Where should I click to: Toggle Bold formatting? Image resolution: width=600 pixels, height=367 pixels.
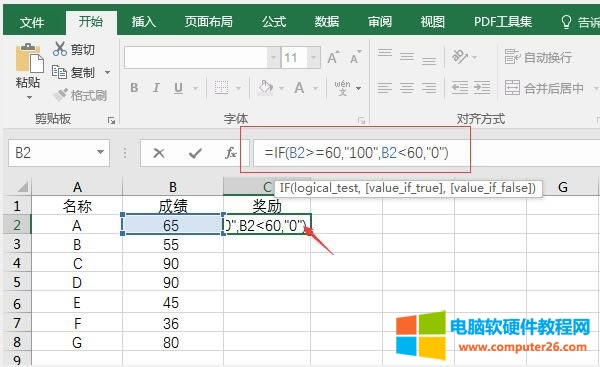coord(134,88)
